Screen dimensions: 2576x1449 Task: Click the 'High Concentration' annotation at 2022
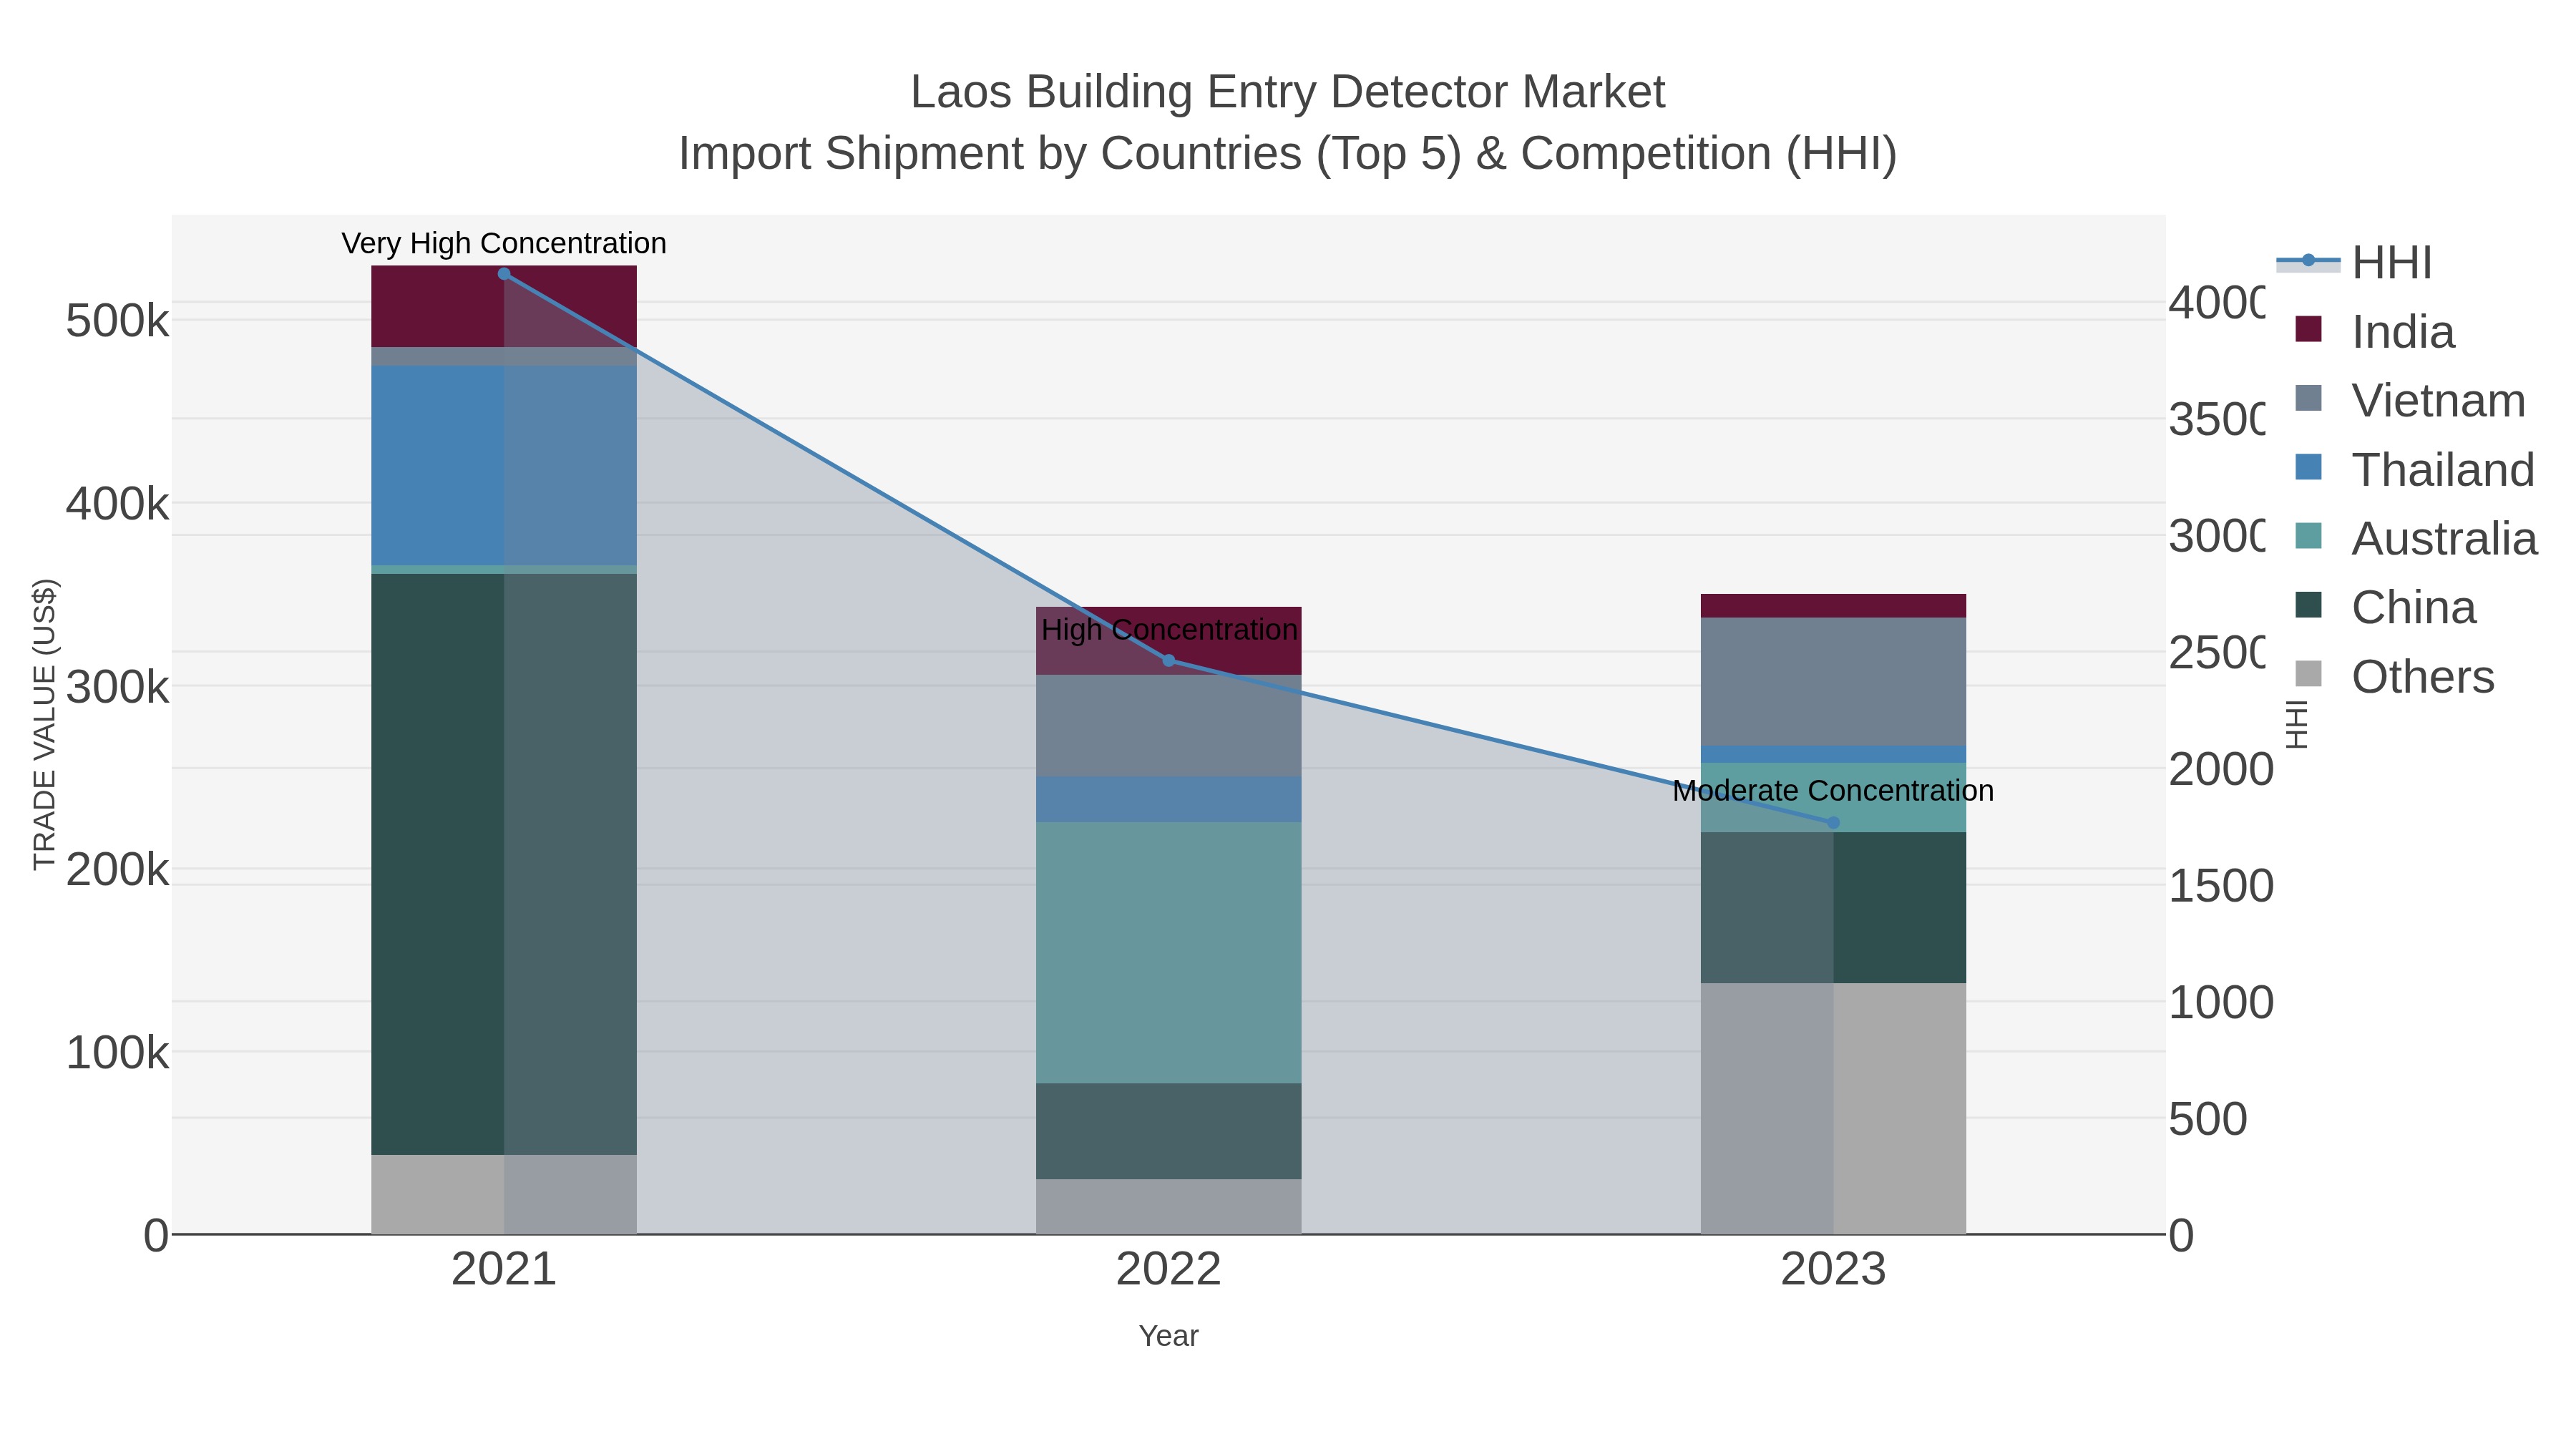click(1169, 630)
